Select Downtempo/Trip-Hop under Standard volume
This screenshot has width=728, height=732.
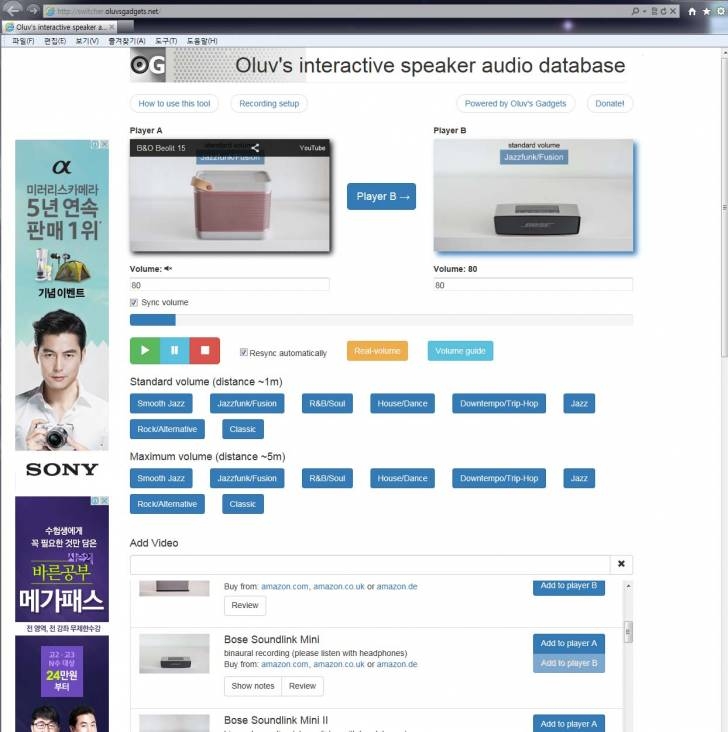pos(499,403)
